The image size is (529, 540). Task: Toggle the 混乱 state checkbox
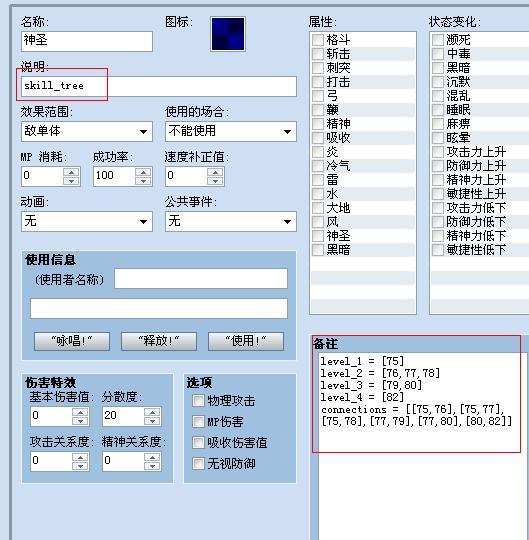tap(438, 95)
